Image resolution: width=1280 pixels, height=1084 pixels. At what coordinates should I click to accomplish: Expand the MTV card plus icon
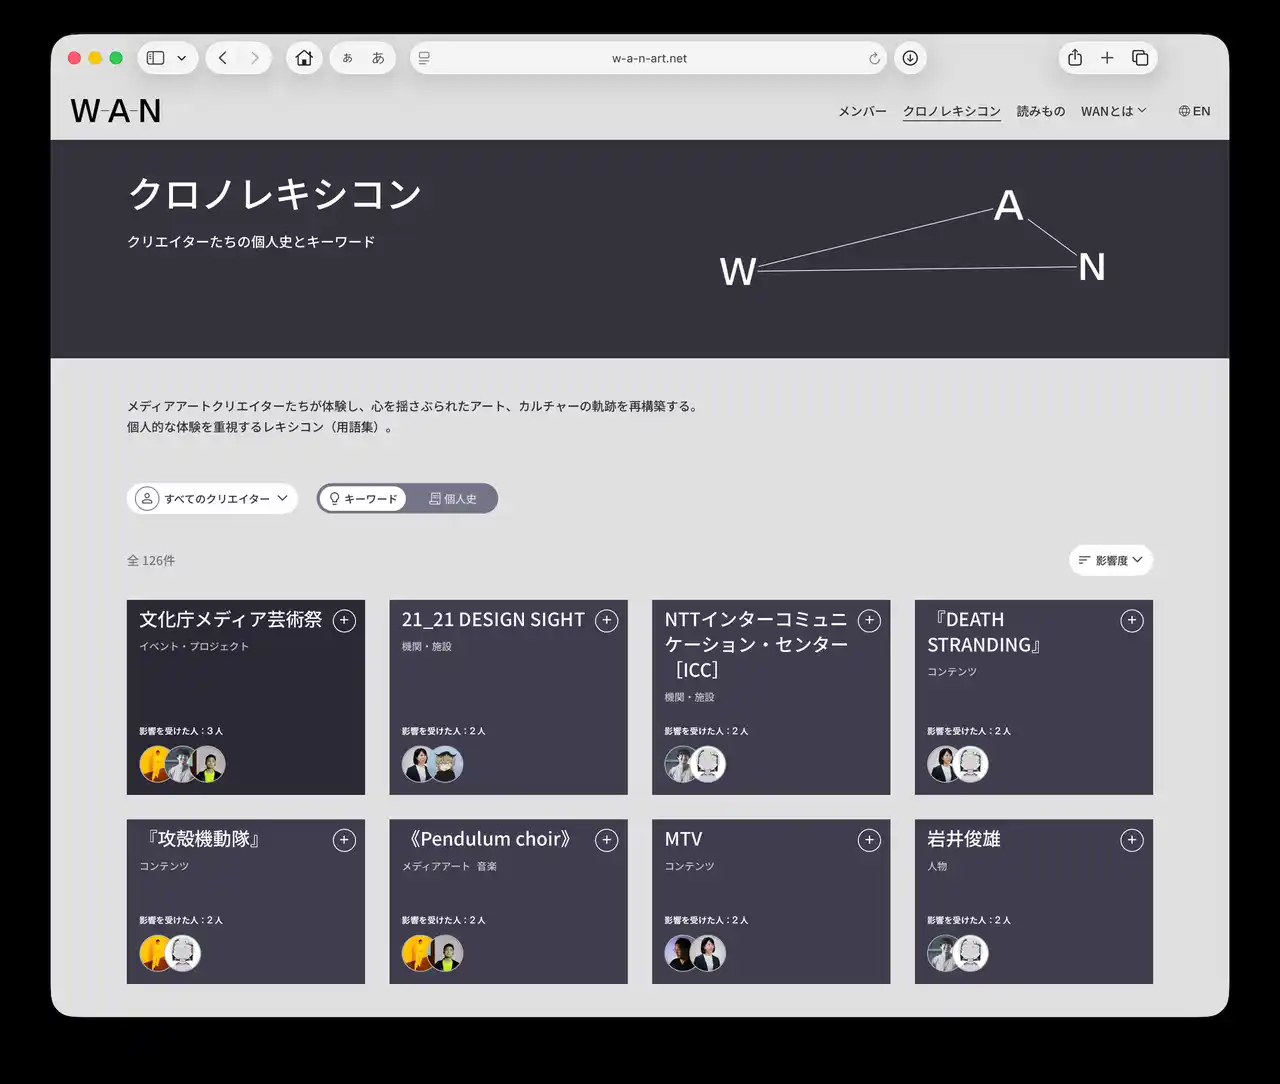869,841
